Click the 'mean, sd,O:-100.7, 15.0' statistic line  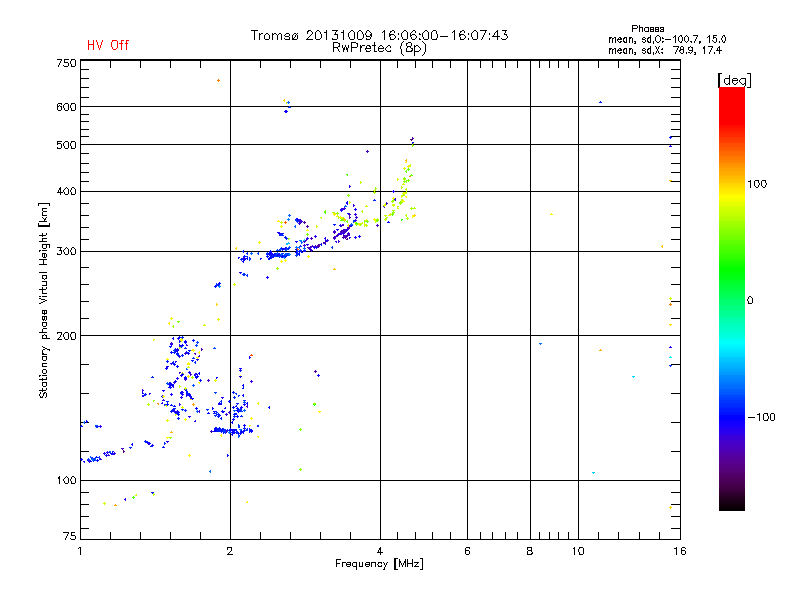coord(667,39)
